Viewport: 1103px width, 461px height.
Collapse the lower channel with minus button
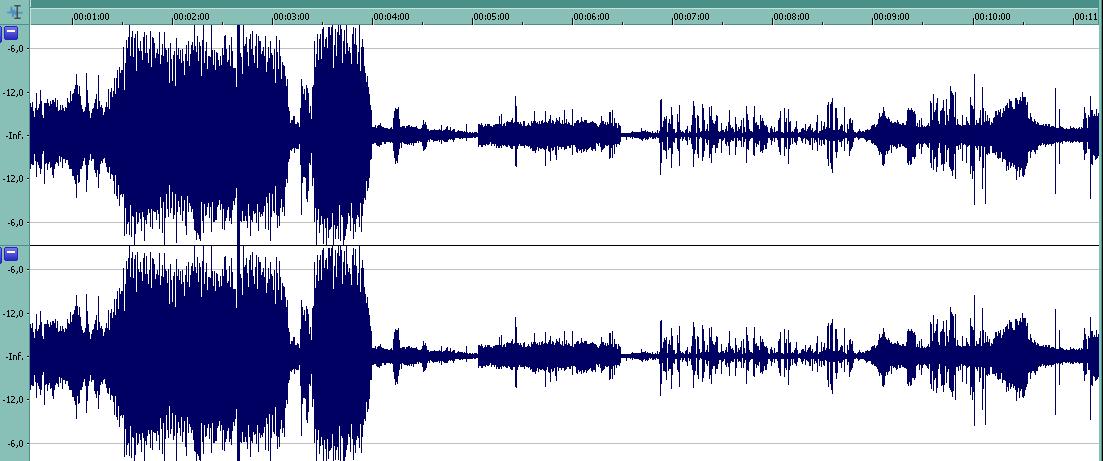tap(11, 254)
